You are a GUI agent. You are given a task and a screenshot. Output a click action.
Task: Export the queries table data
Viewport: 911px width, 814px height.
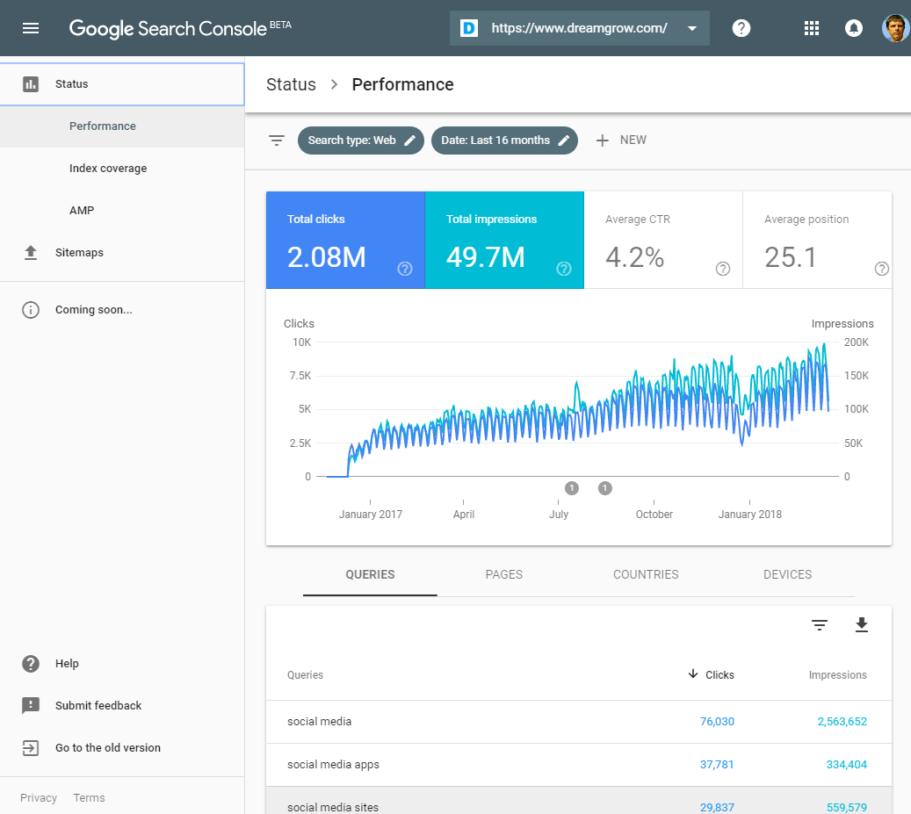click(x=861, y=624)
